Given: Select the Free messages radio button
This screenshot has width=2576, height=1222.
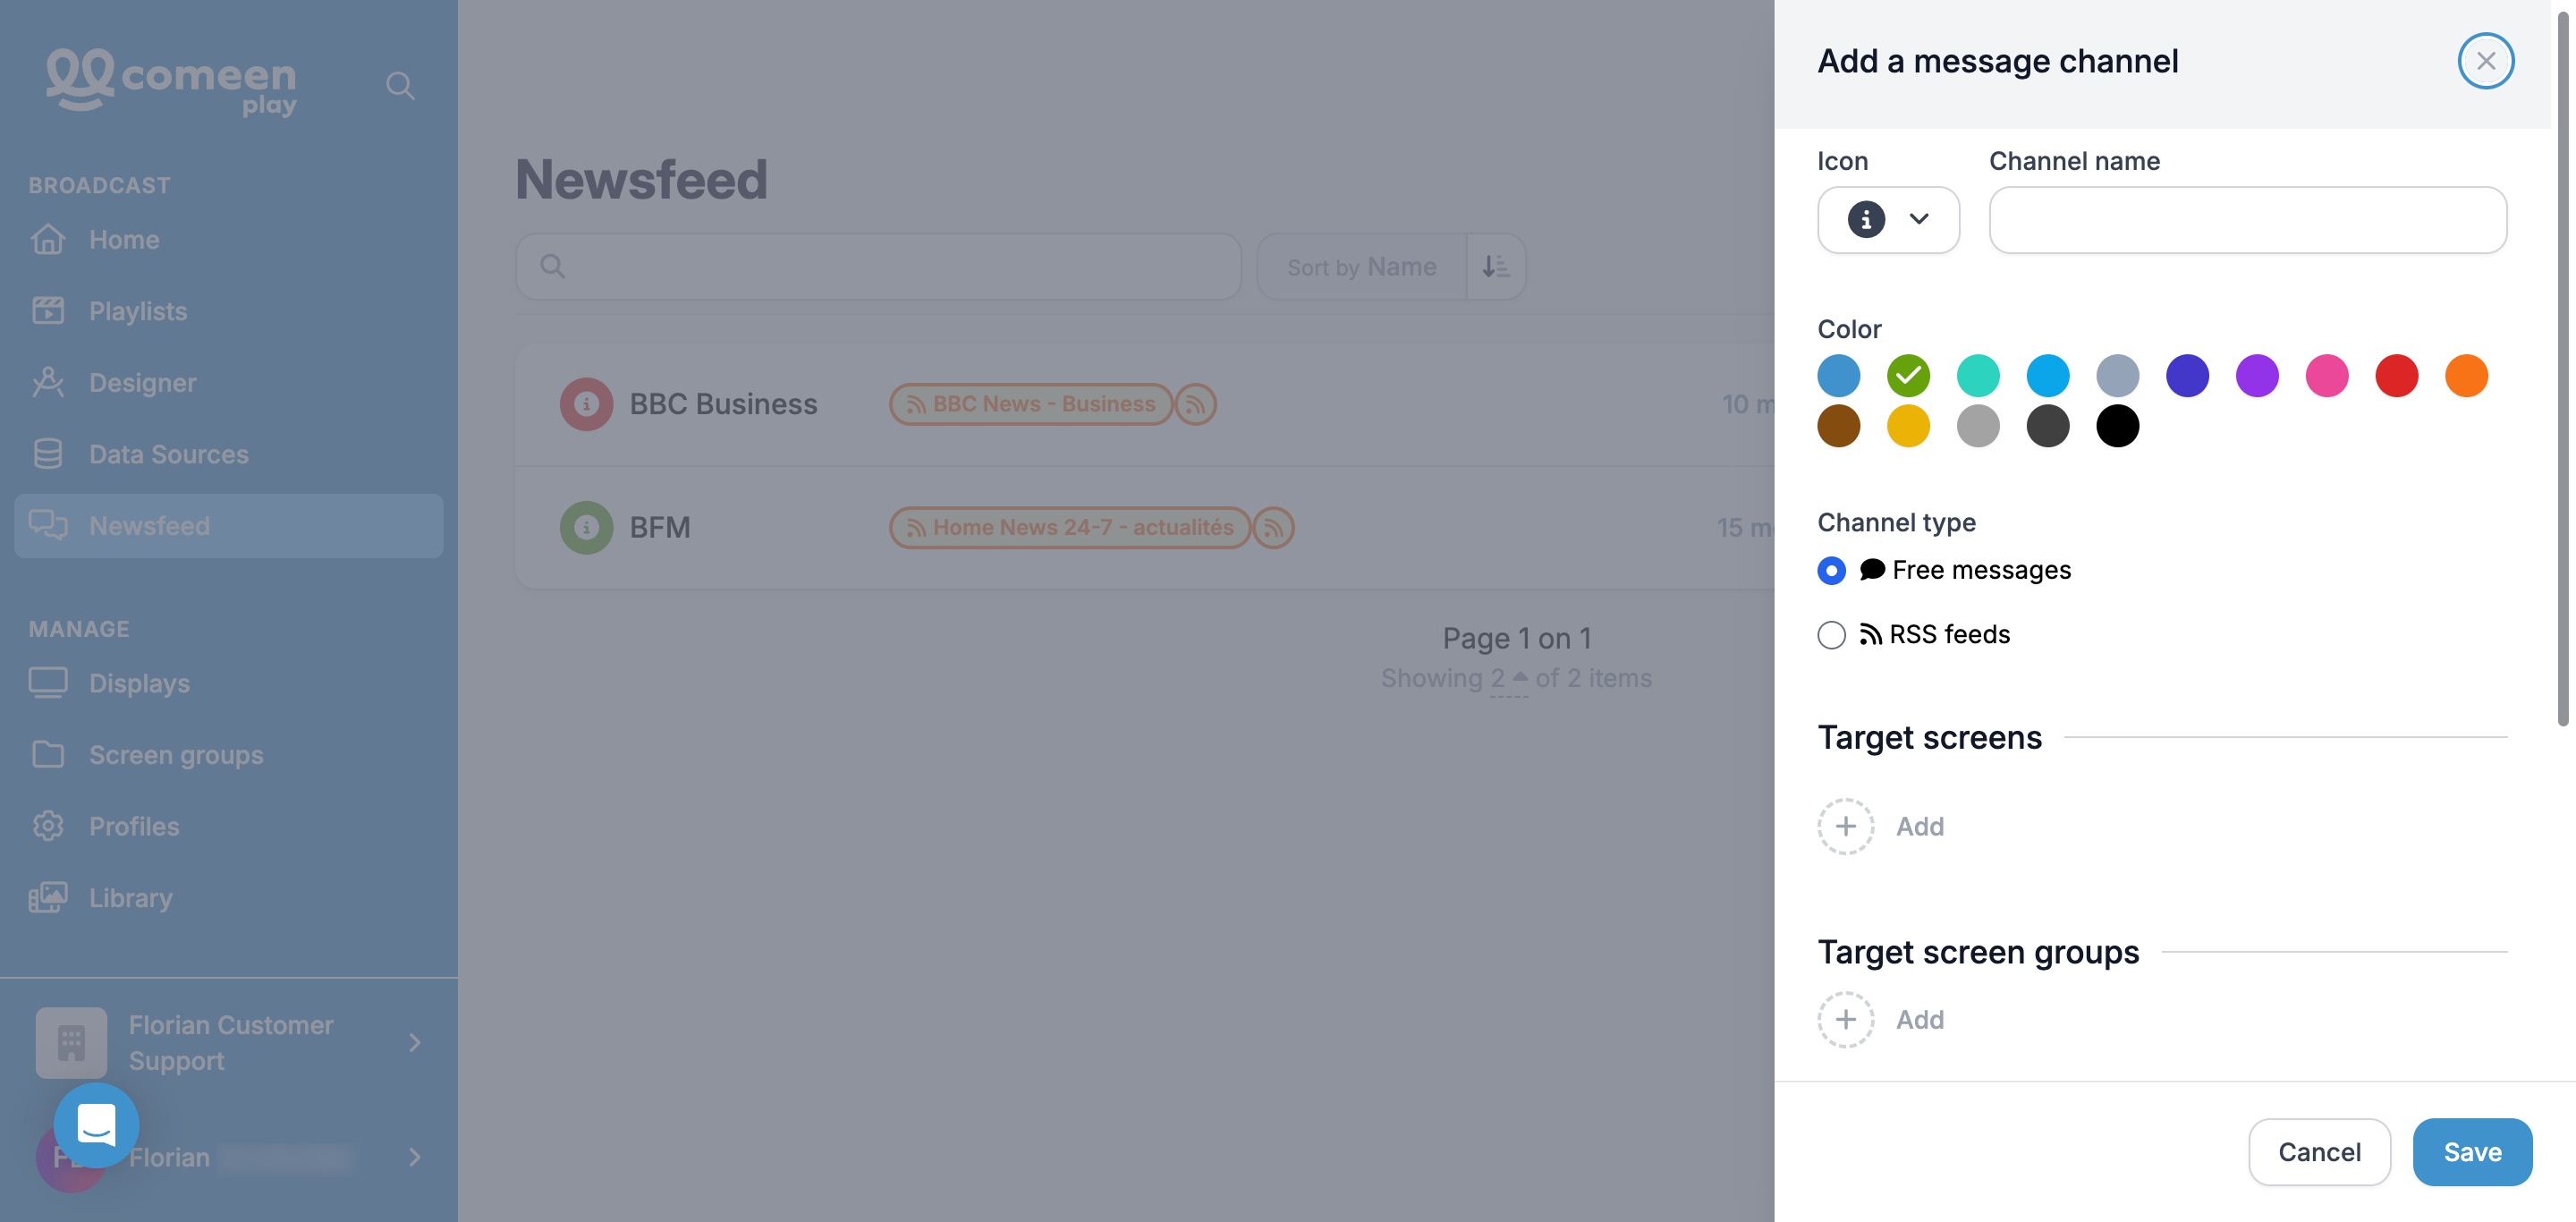Looking at the screenshot, I should [1831, 570].
